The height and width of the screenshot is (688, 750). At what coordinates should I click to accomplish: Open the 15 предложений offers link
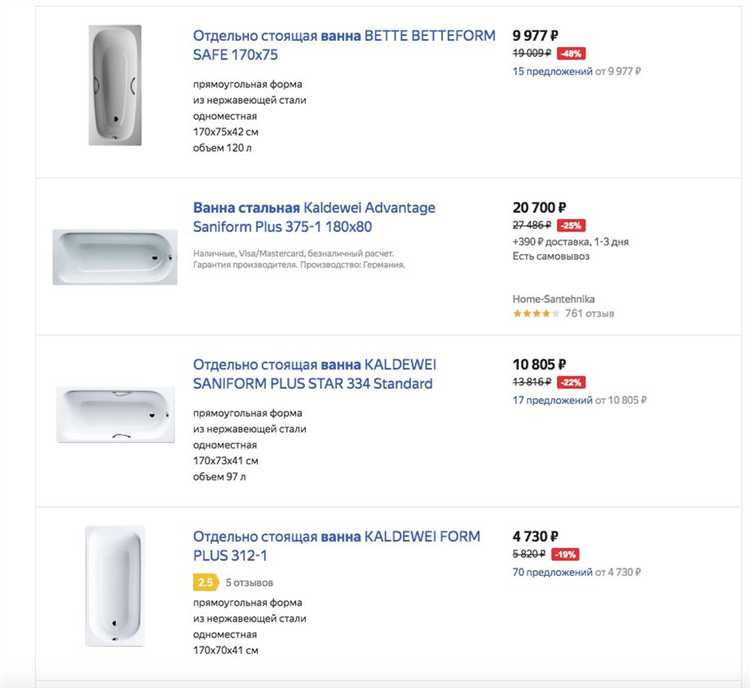552,71
